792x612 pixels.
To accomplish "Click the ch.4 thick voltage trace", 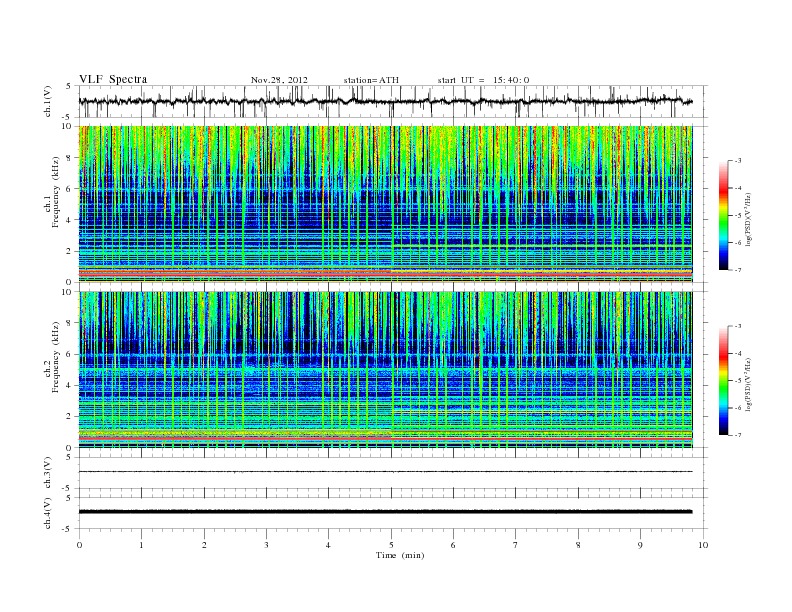I will (x=385, y=512).
